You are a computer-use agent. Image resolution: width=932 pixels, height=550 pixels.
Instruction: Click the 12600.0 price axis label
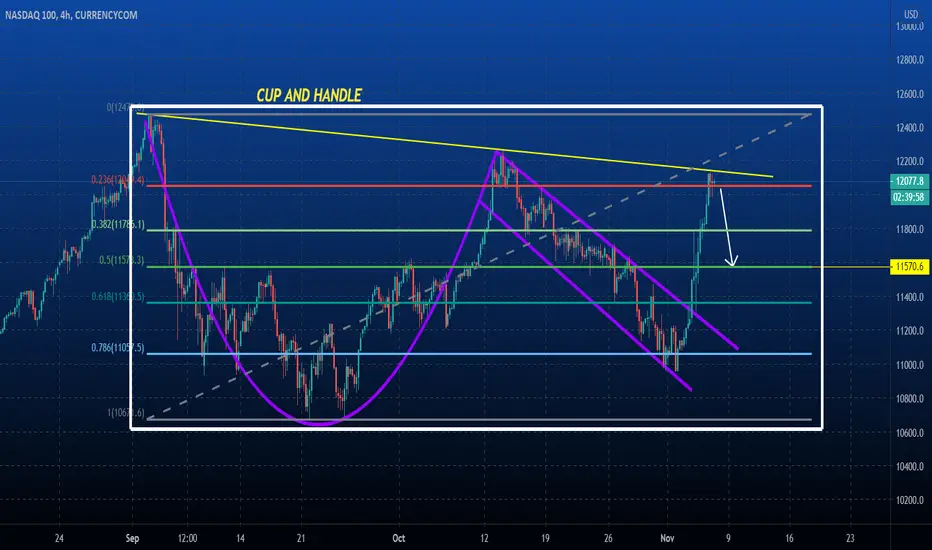(x=910, y=94)
